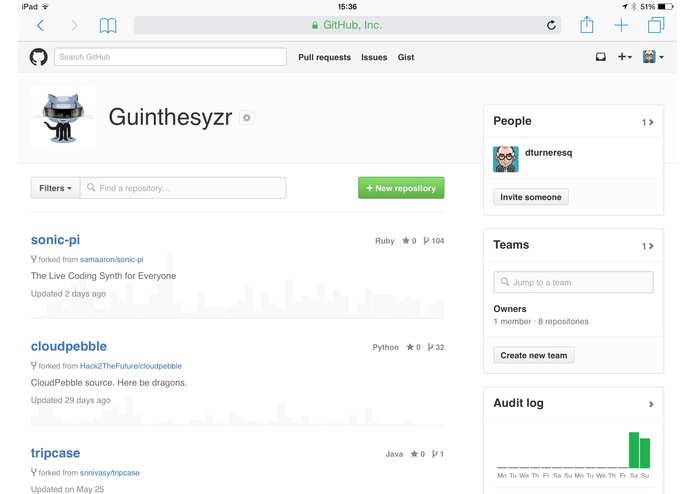Open the People heading
This screenshot has width=695, height=494.
coord(512,121)
